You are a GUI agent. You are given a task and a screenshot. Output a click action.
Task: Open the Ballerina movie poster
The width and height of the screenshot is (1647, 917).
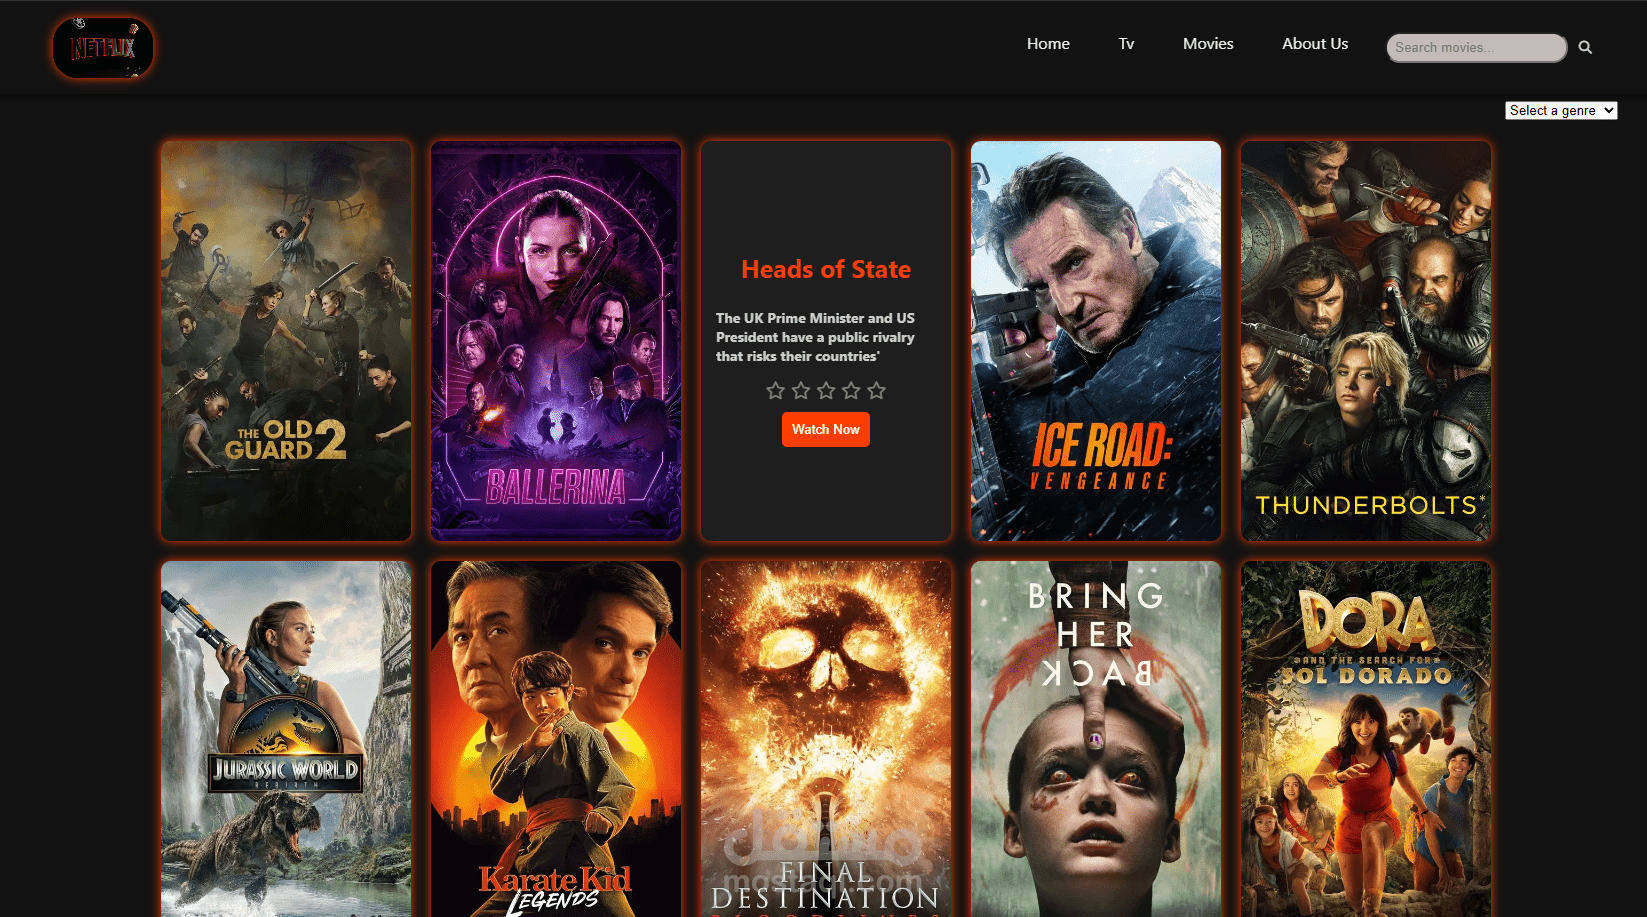pos(556,341)
